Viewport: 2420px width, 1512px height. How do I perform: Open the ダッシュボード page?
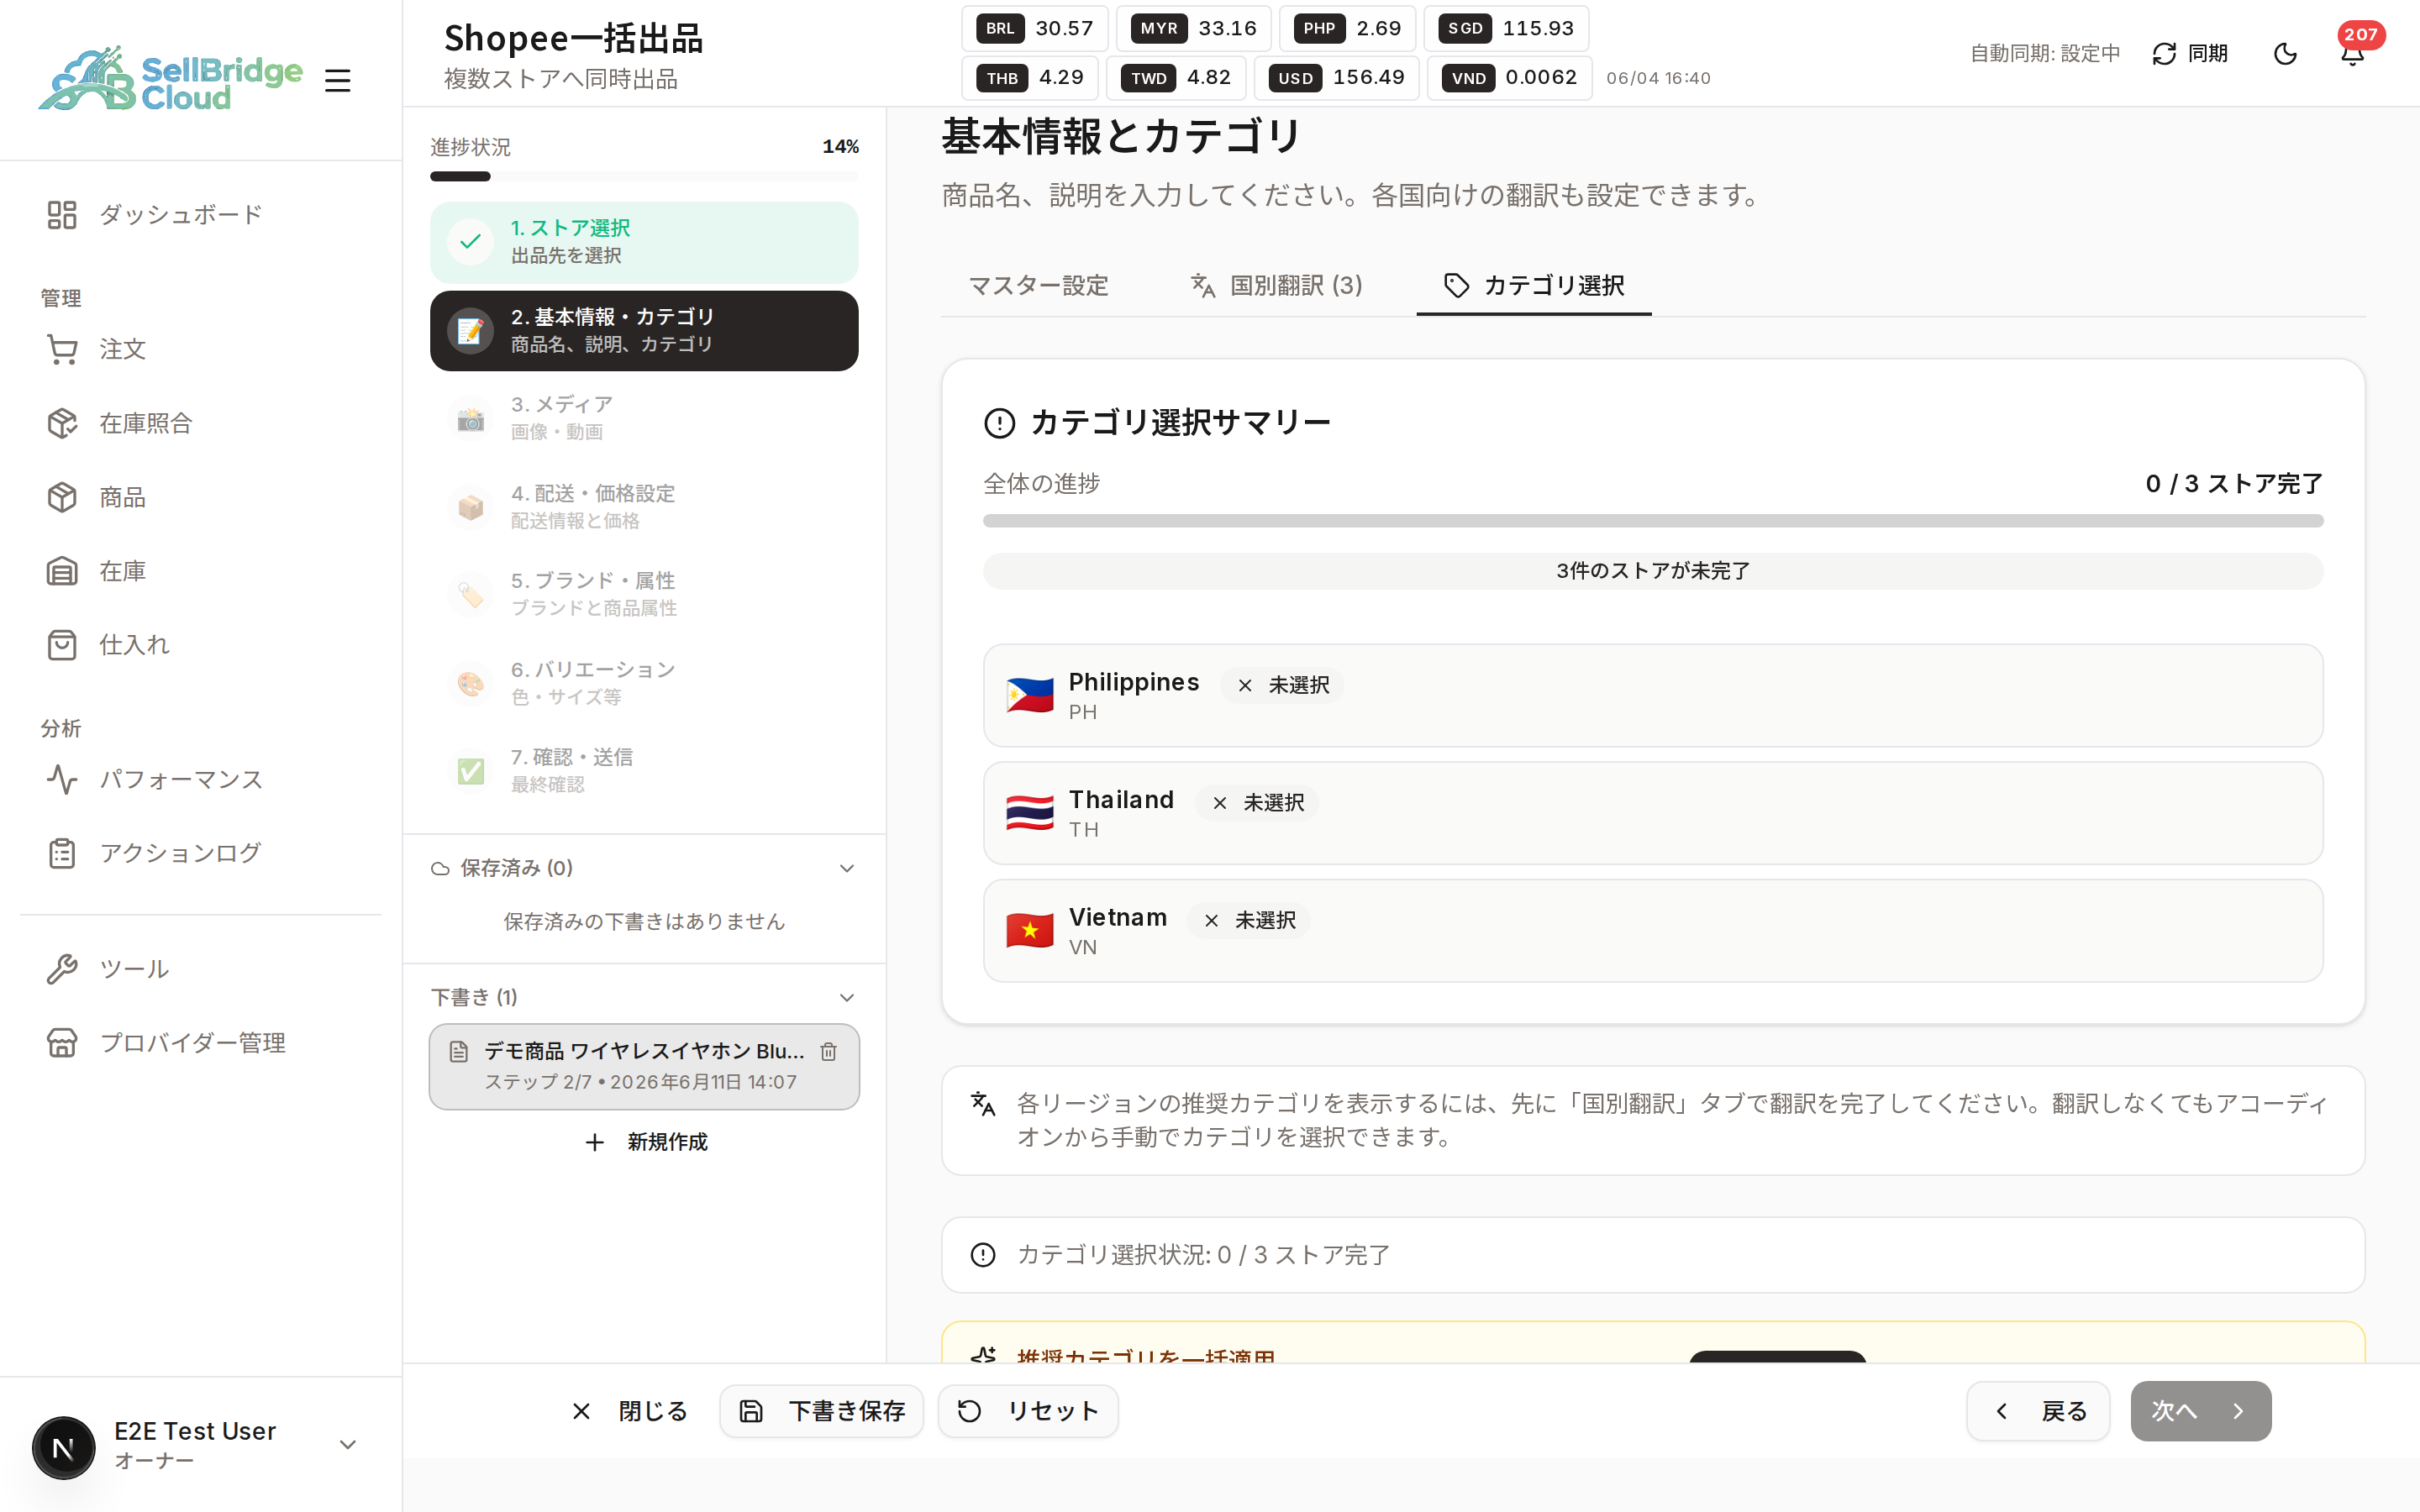[200, 215]
